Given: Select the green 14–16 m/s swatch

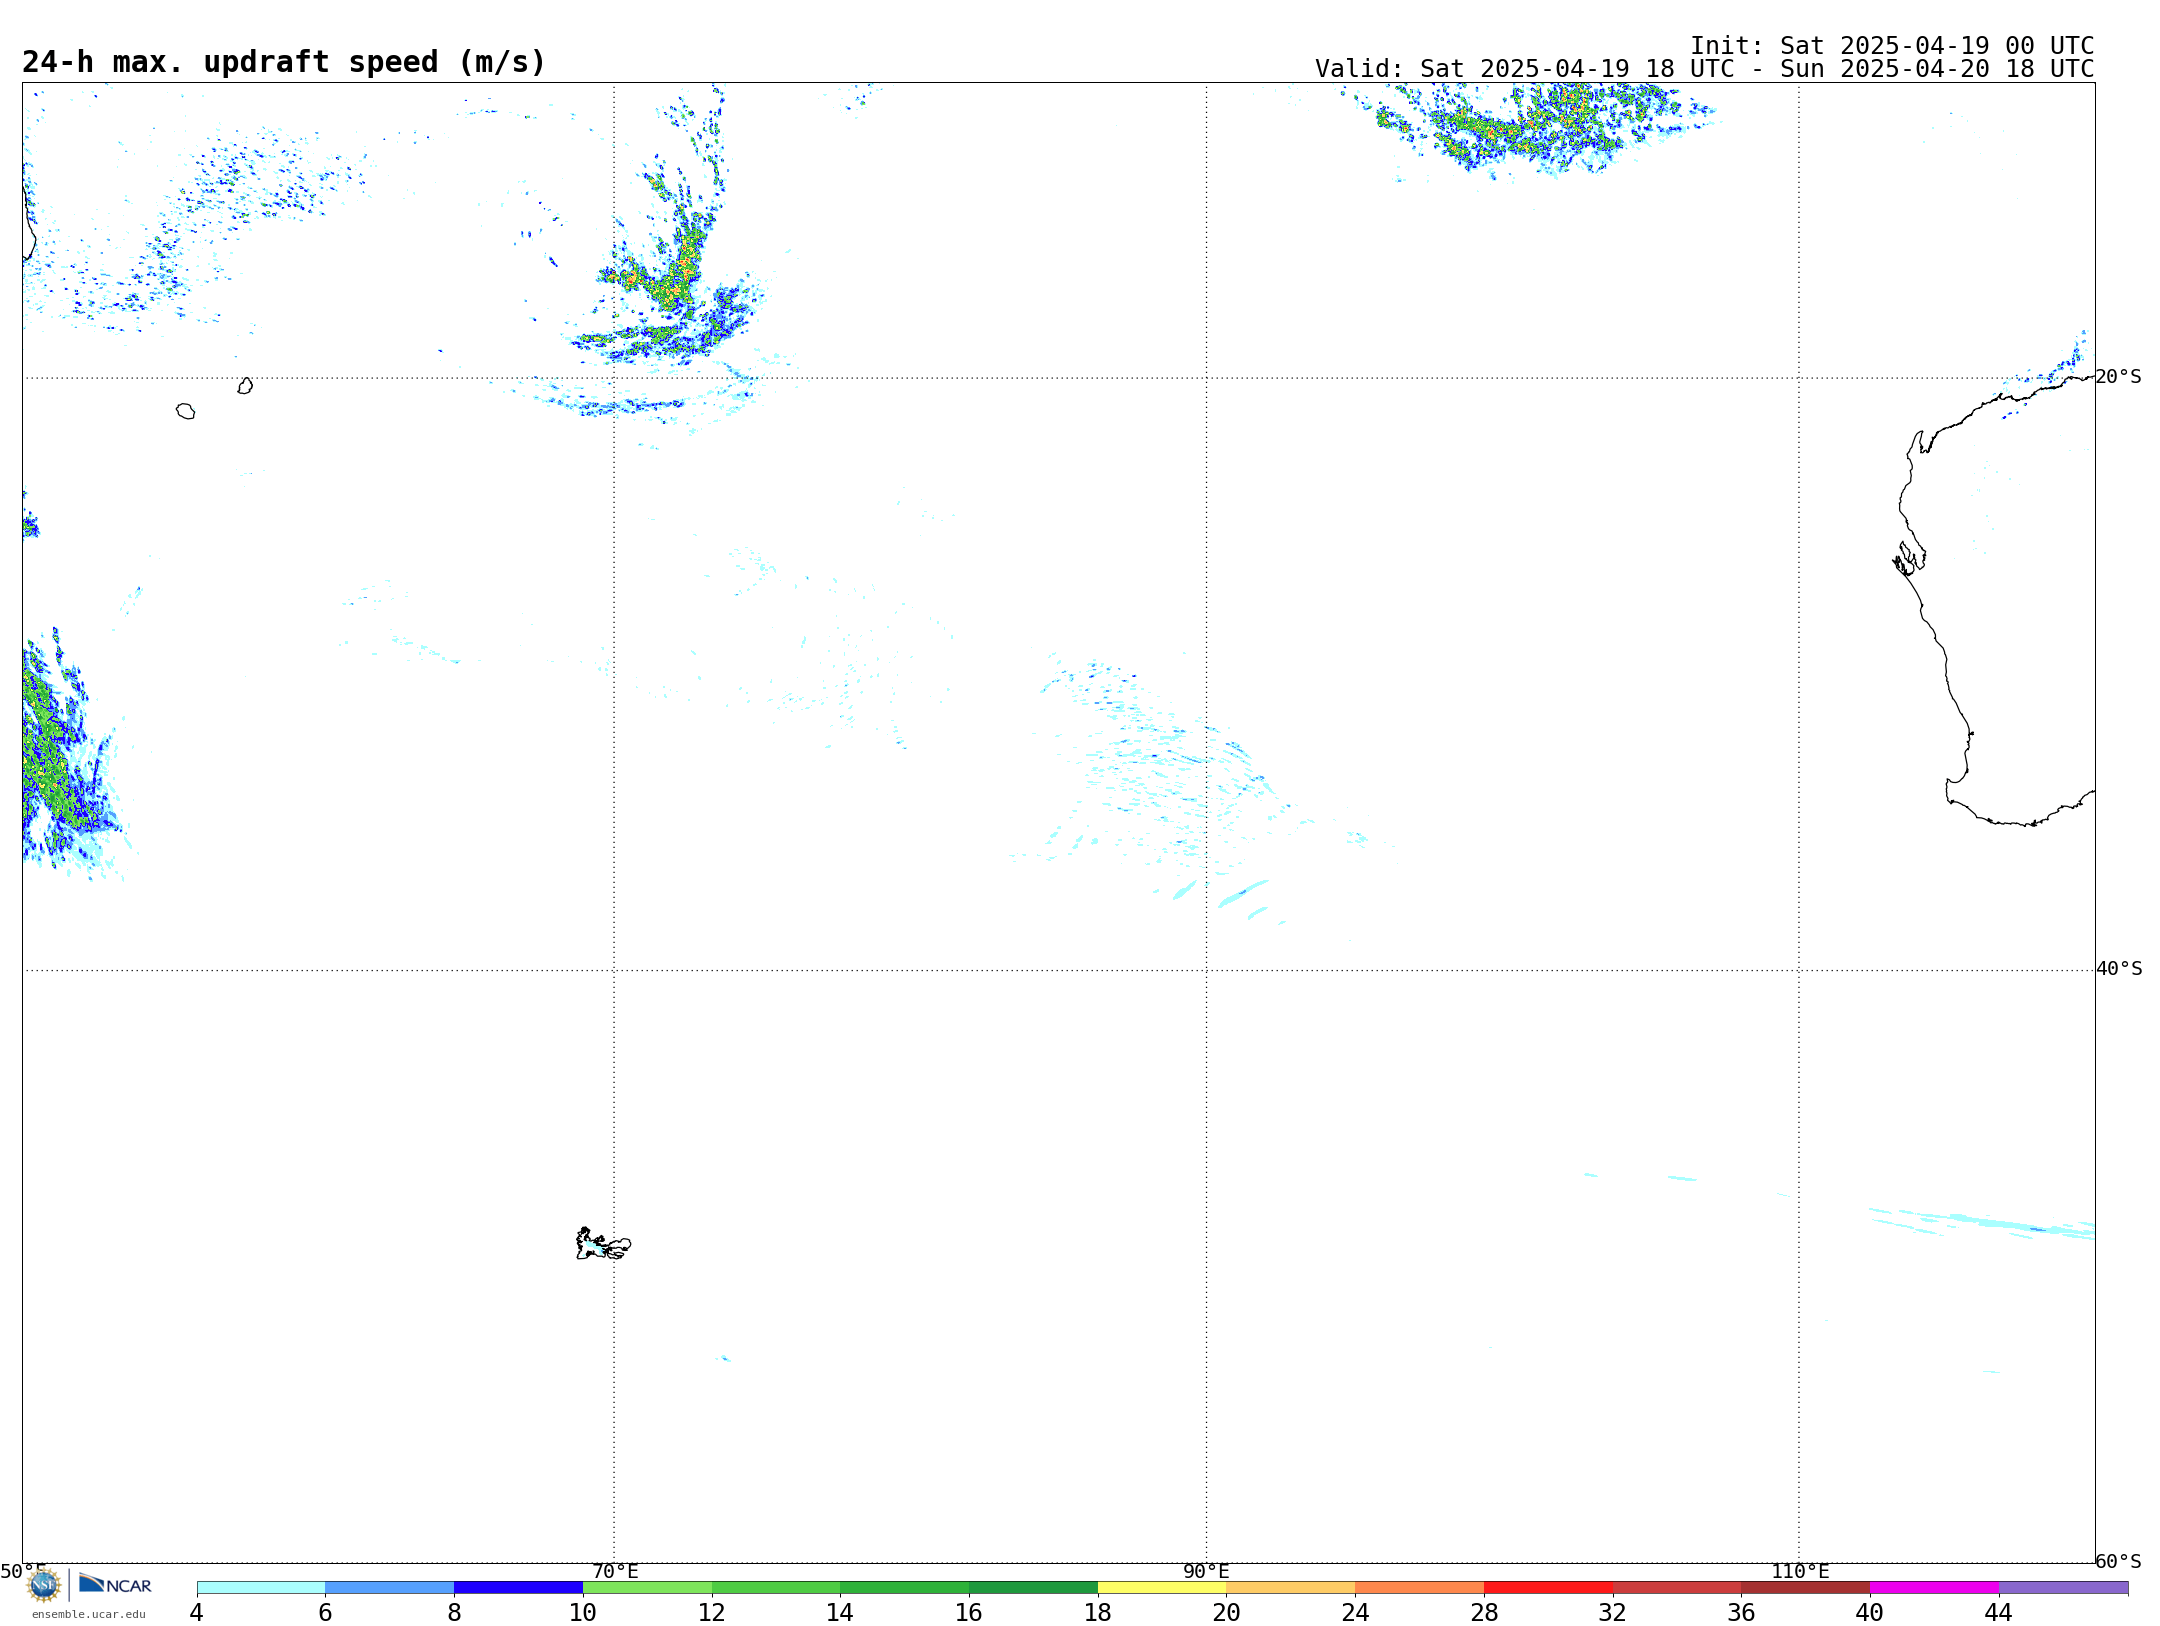Looking at the screenshot, I should [x=905, y=1587].
